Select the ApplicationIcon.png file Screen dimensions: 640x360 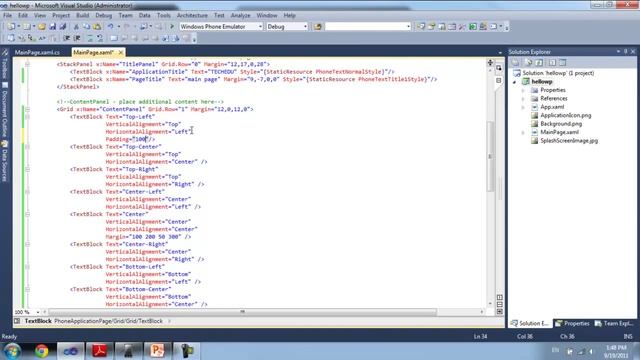(565, 116)
